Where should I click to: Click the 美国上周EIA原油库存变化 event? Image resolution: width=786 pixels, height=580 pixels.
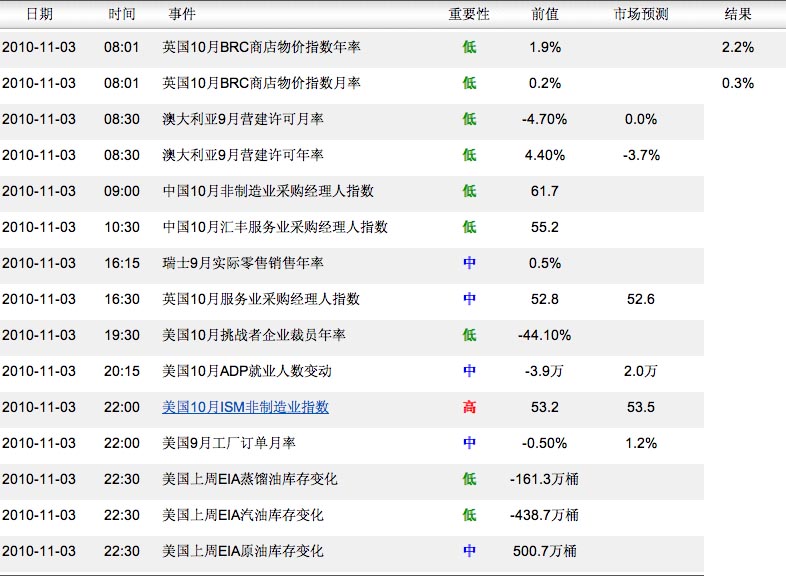(x=250, y=551)
